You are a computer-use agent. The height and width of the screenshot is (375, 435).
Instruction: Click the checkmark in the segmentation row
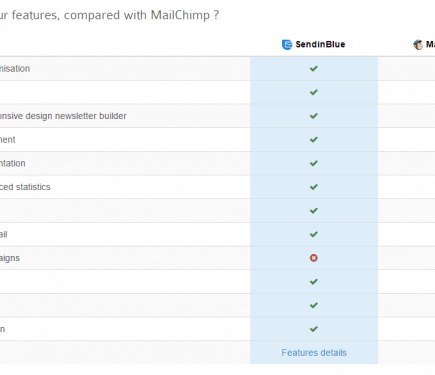(314, 163)
